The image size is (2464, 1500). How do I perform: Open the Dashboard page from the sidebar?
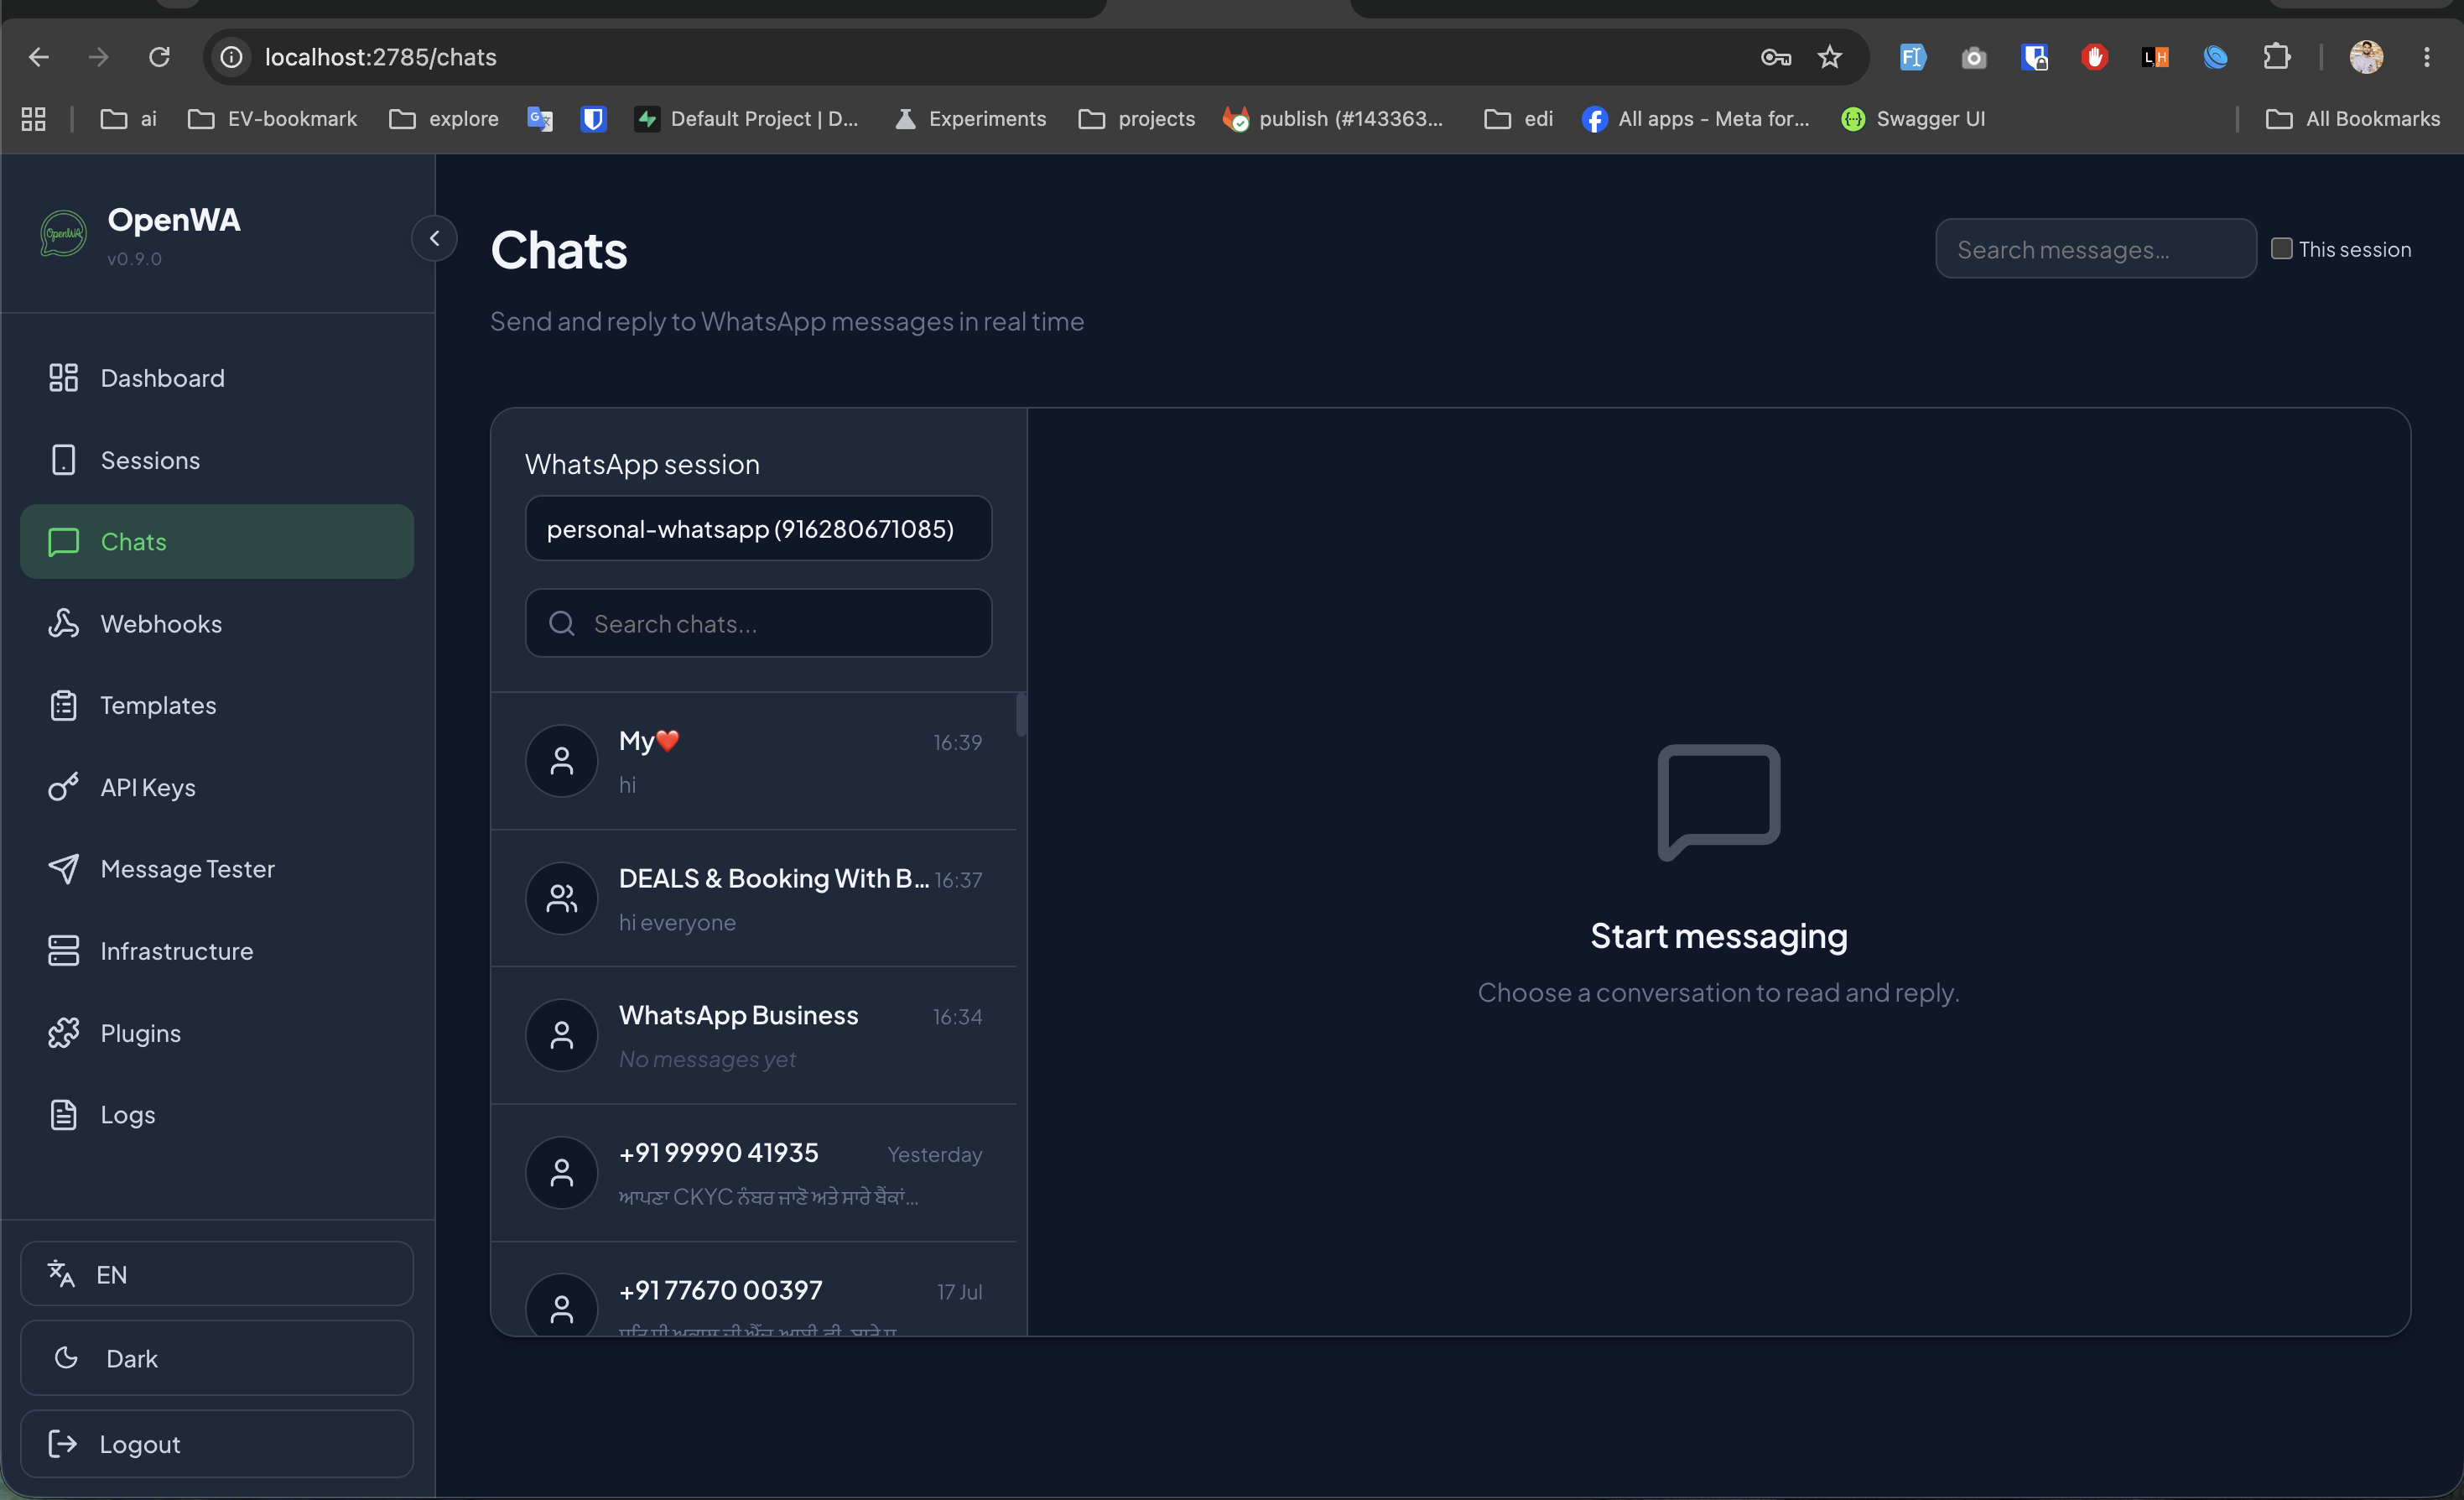[217, 378]
